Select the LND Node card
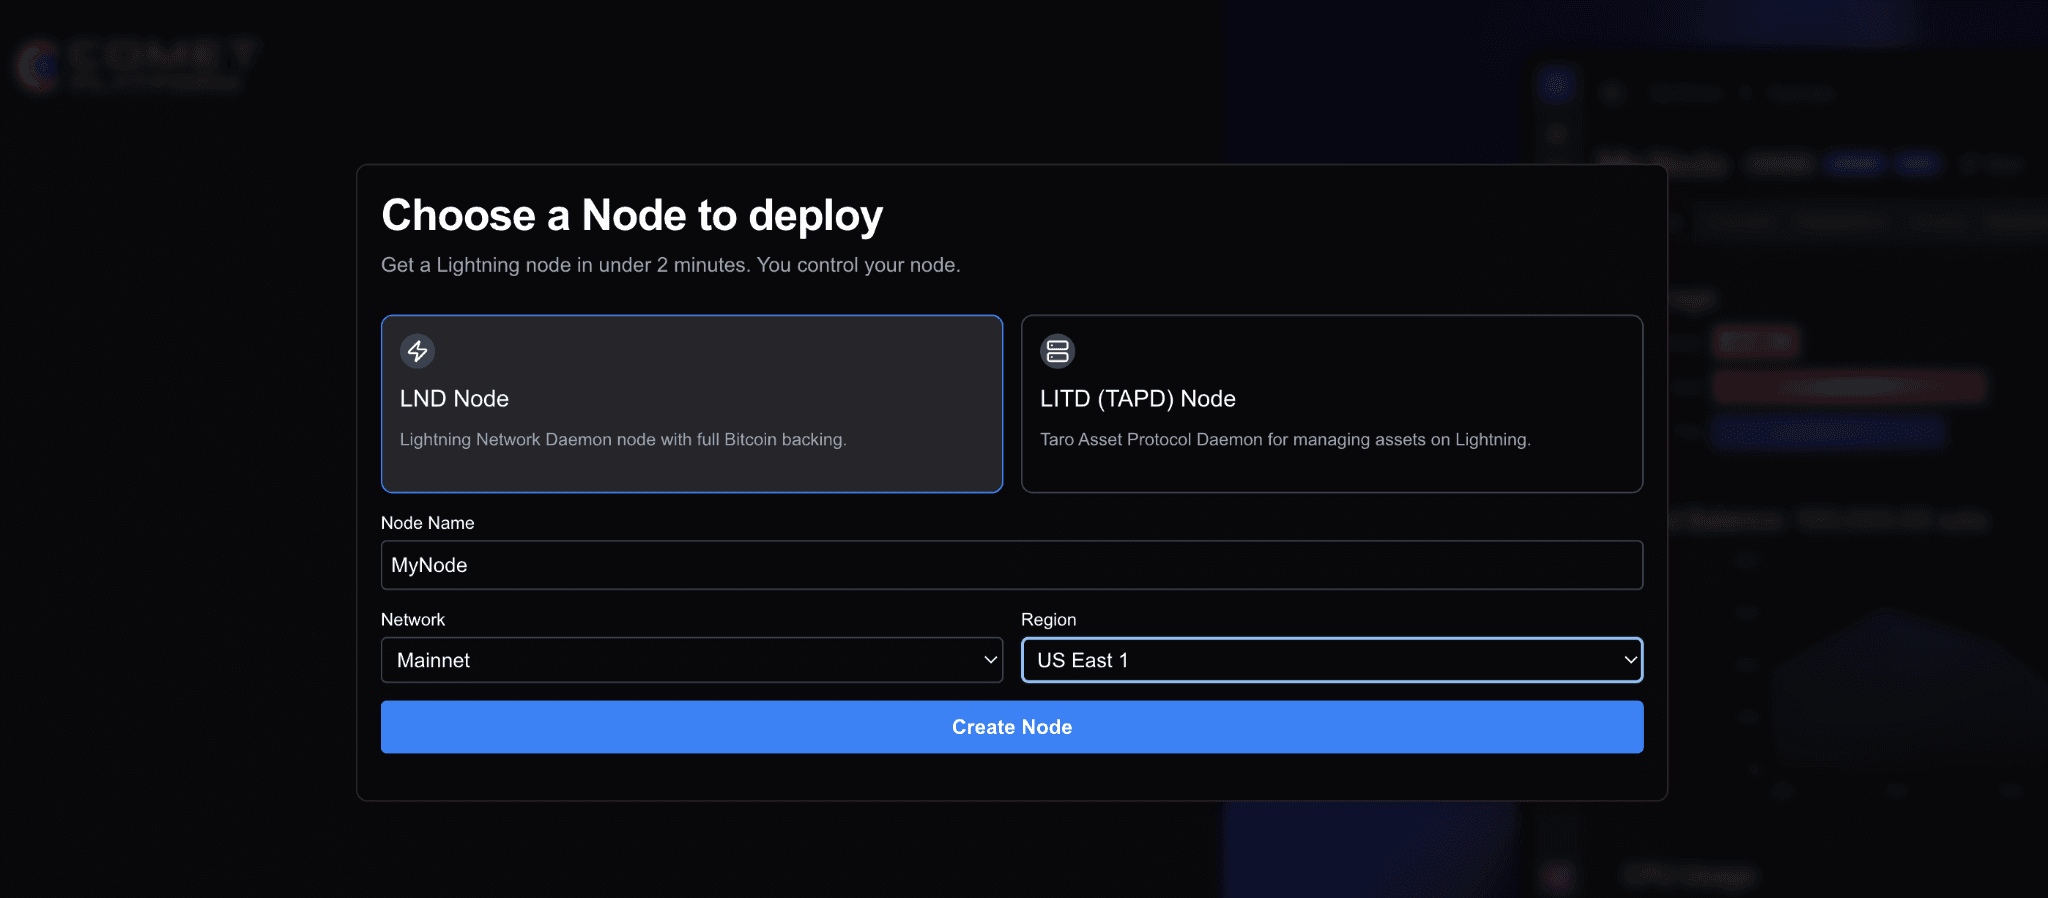Screen dimensions: 2048x898 pyautogui.click(x=691, y=403)
